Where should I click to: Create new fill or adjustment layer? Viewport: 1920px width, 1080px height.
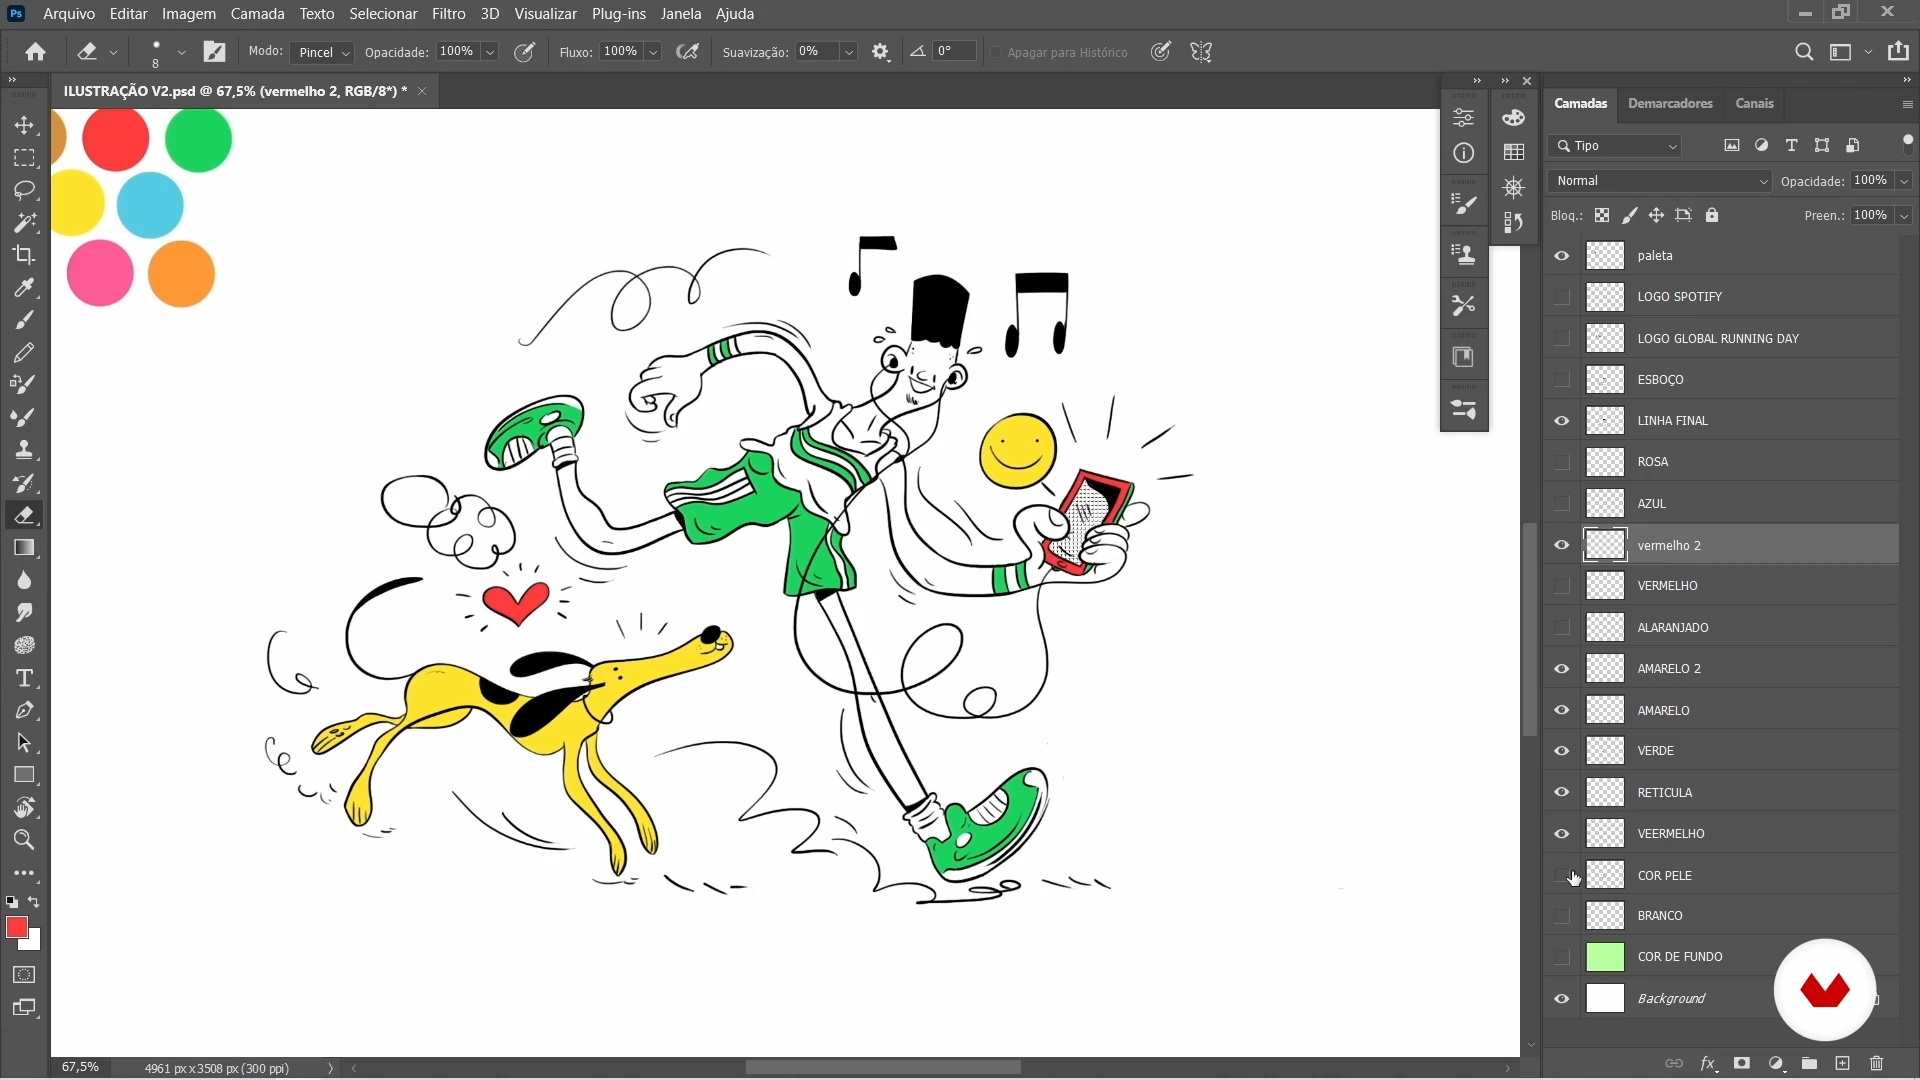coord(1776,1063)
